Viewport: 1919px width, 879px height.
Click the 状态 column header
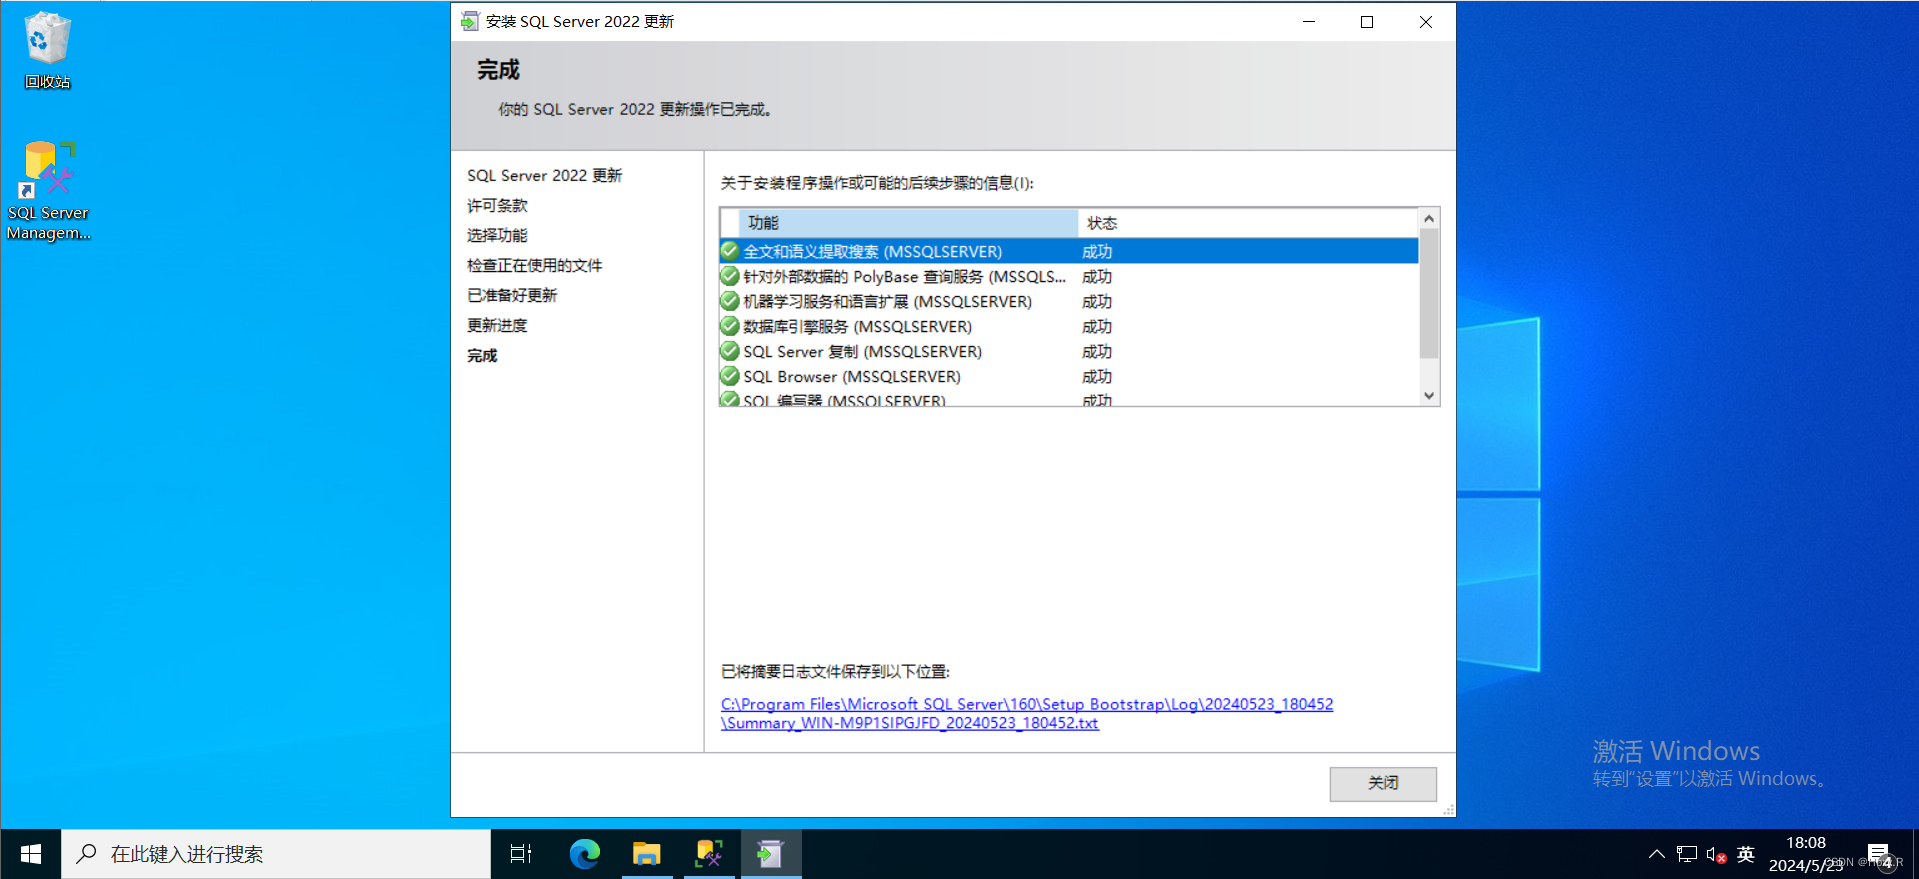coord(1247,223)
